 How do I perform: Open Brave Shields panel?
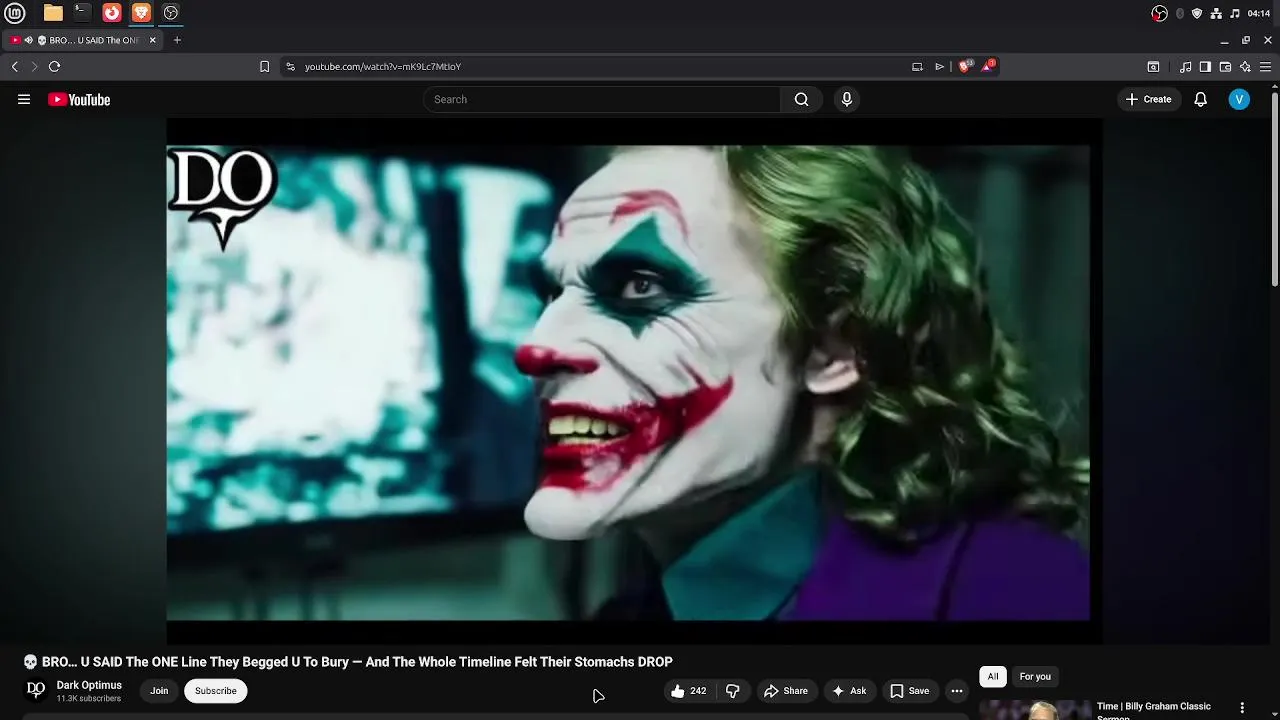tap(965, 66)
